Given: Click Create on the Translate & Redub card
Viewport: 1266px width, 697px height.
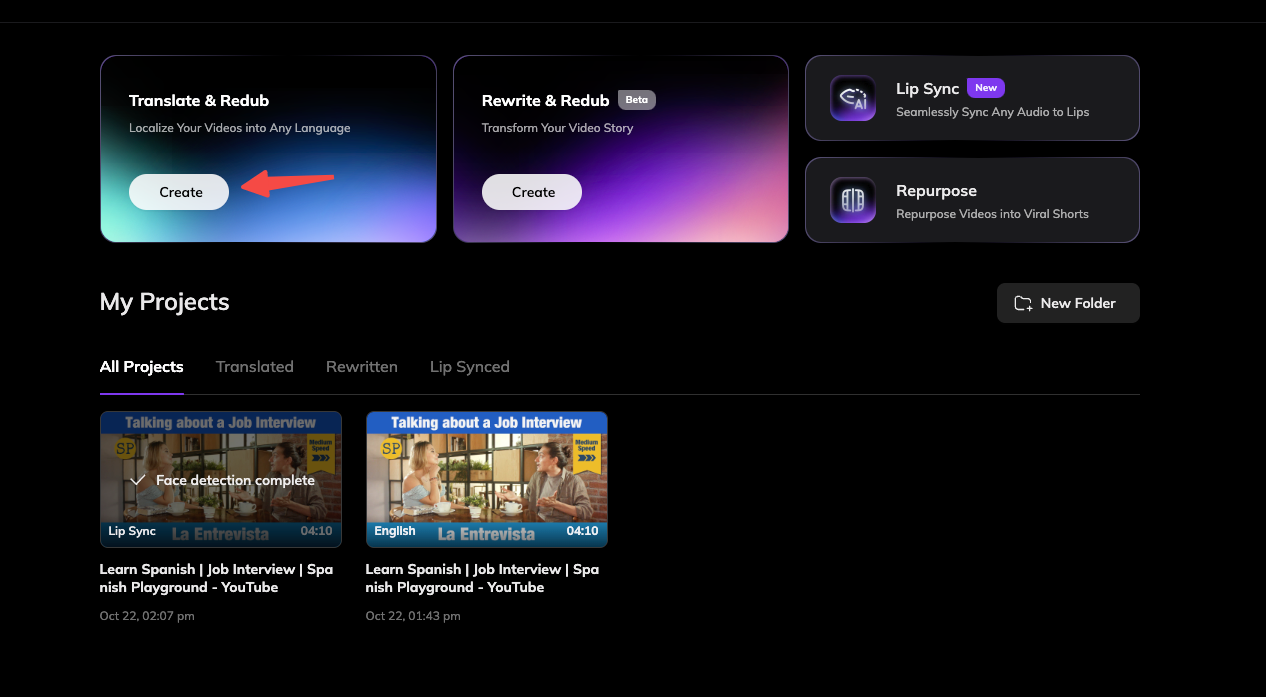Looking at the screenshot, I should pos(179,192).
